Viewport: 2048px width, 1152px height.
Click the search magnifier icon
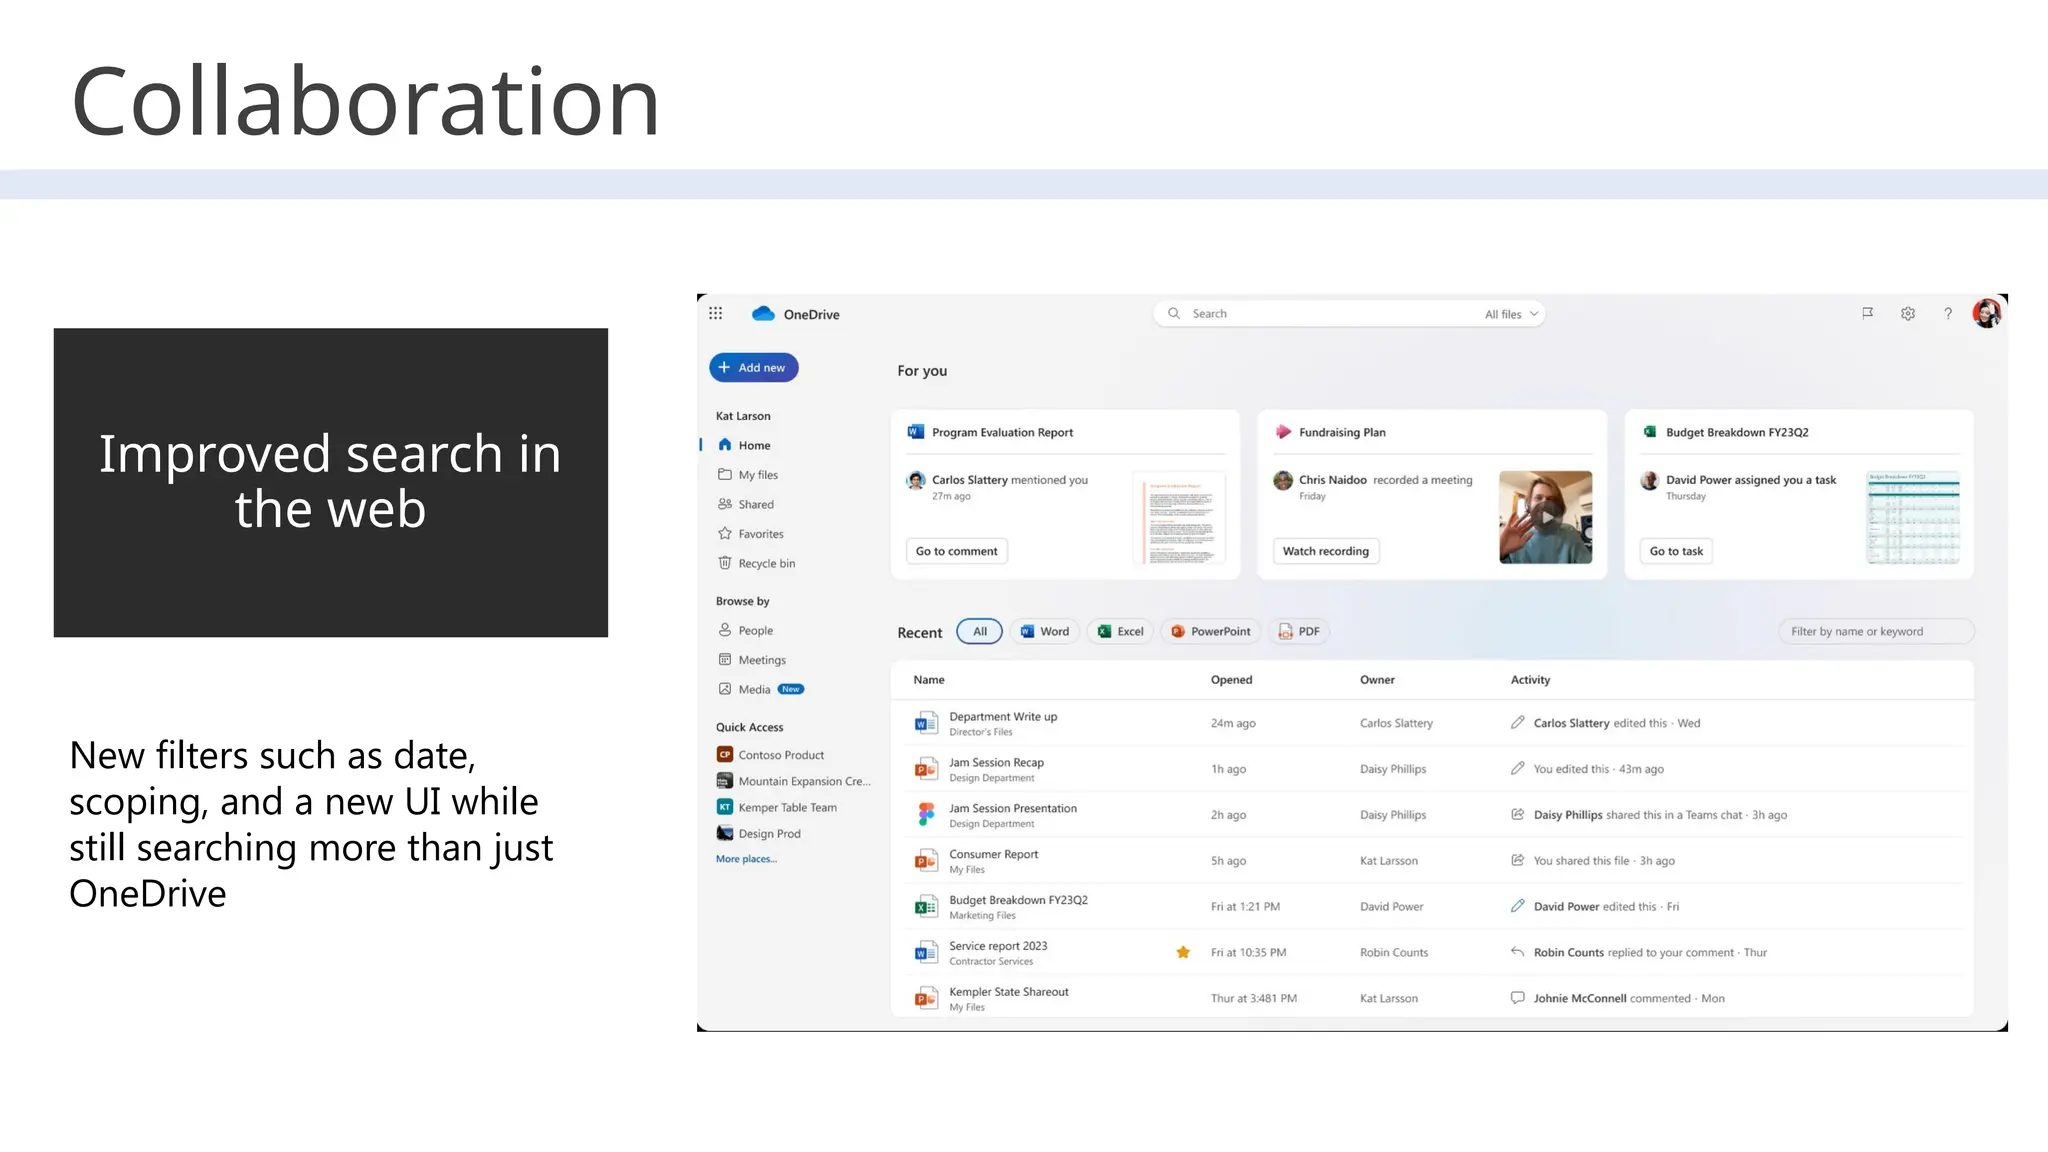click(x=1174, y=313)
